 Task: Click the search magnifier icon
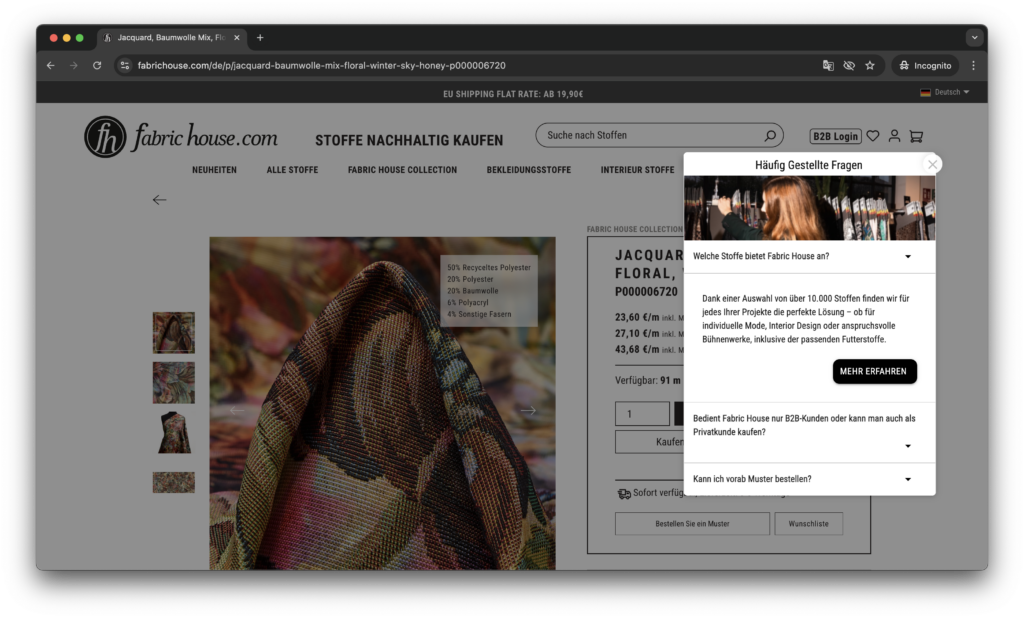click(x=770, y=136)
